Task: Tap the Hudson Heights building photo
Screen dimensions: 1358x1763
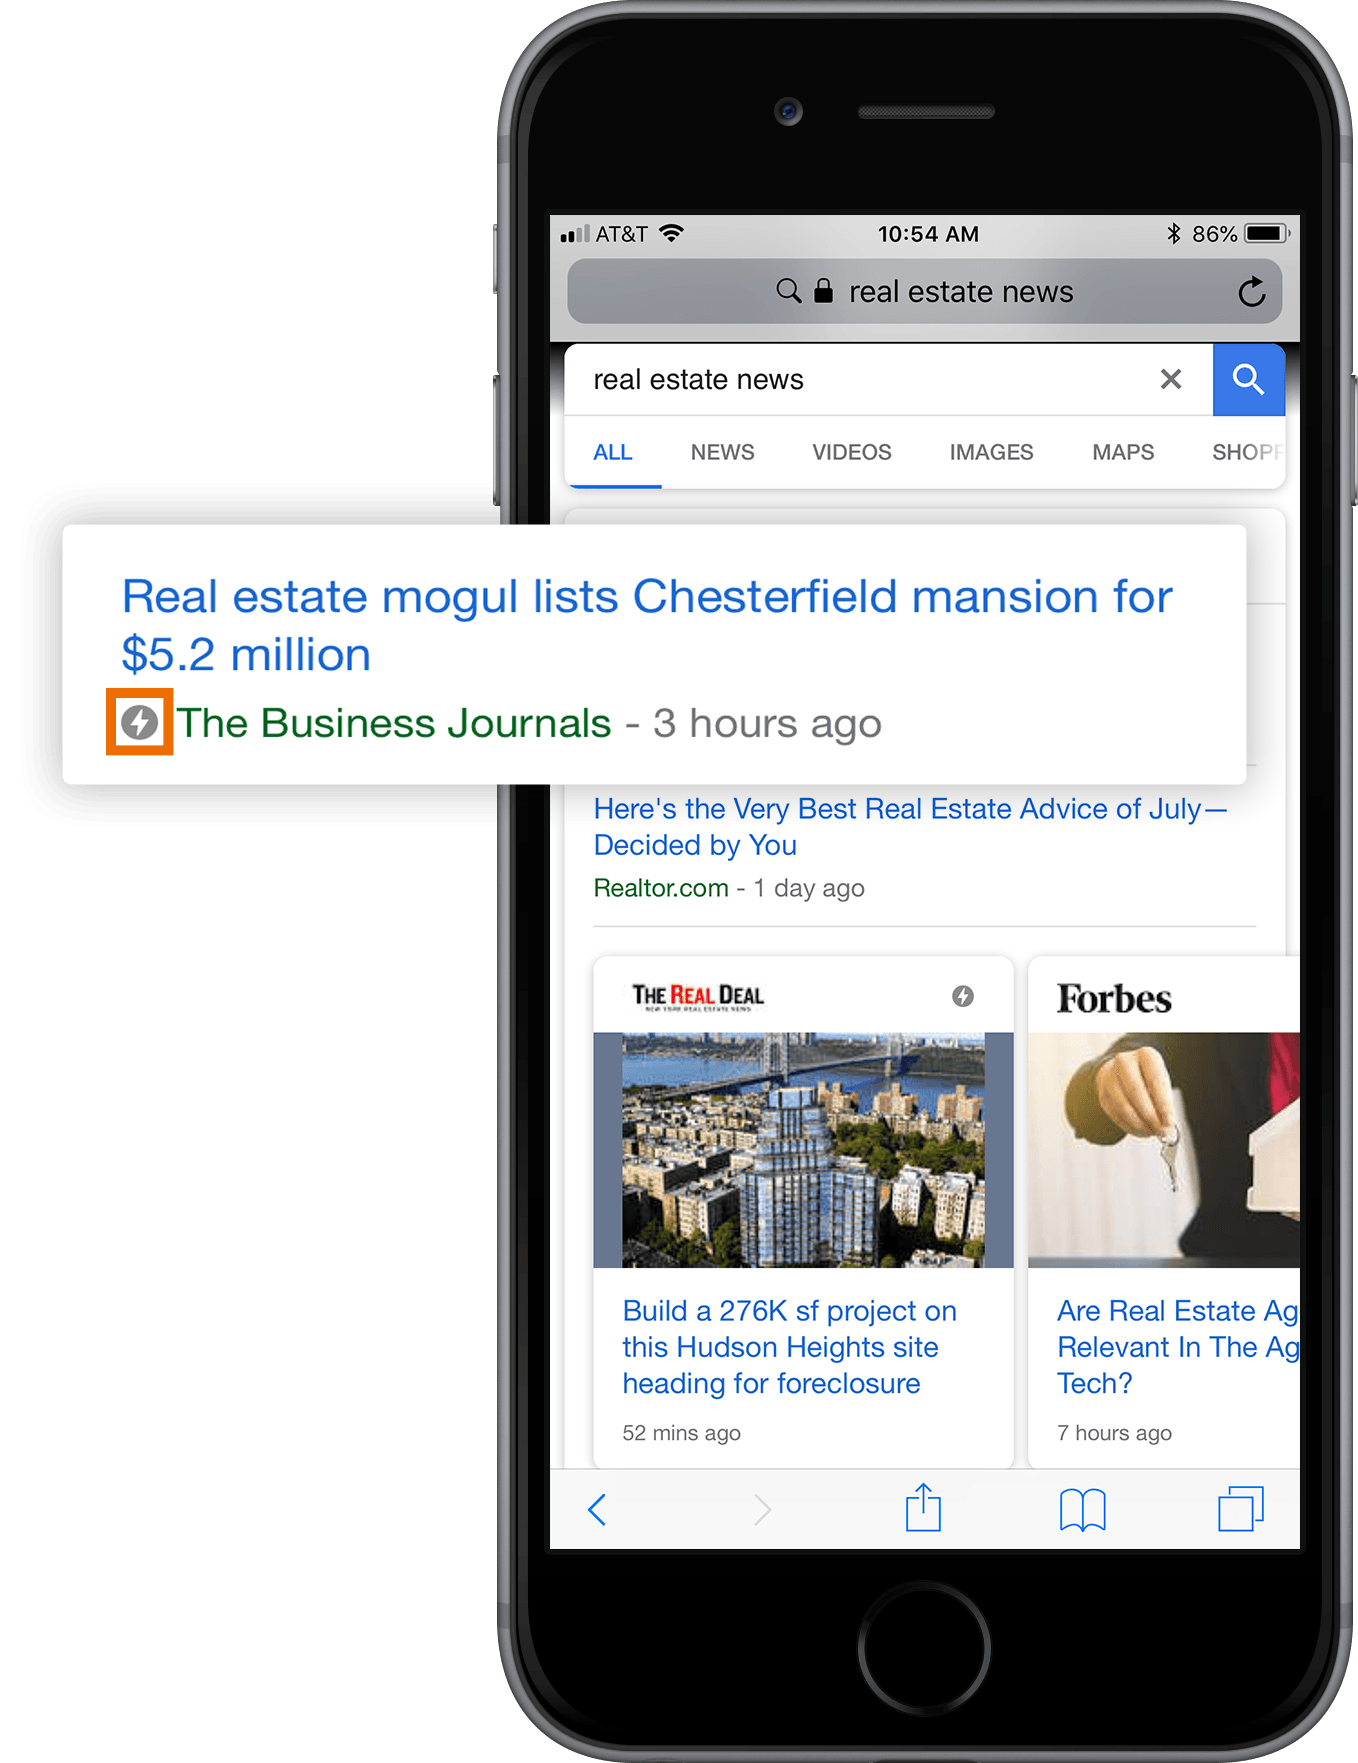Action: click(x=803, y=1150)
